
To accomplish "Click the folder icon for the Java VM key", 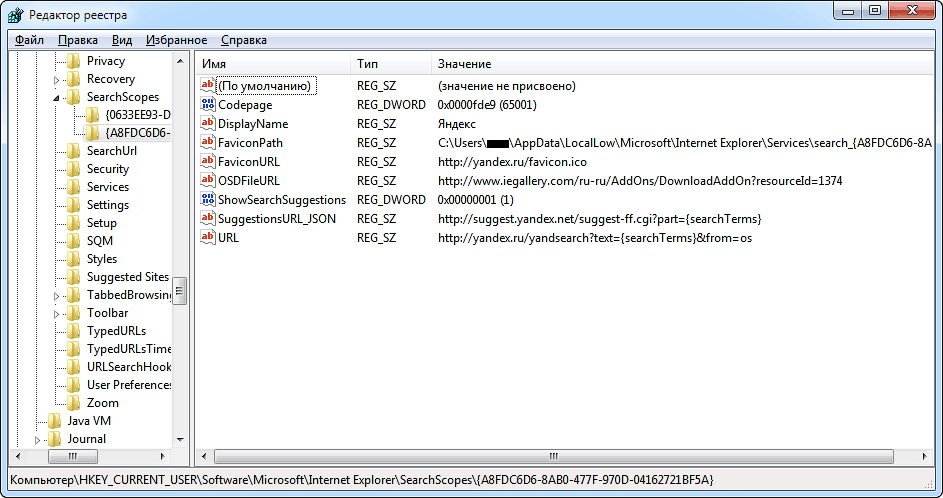I will tap(54, 420).
